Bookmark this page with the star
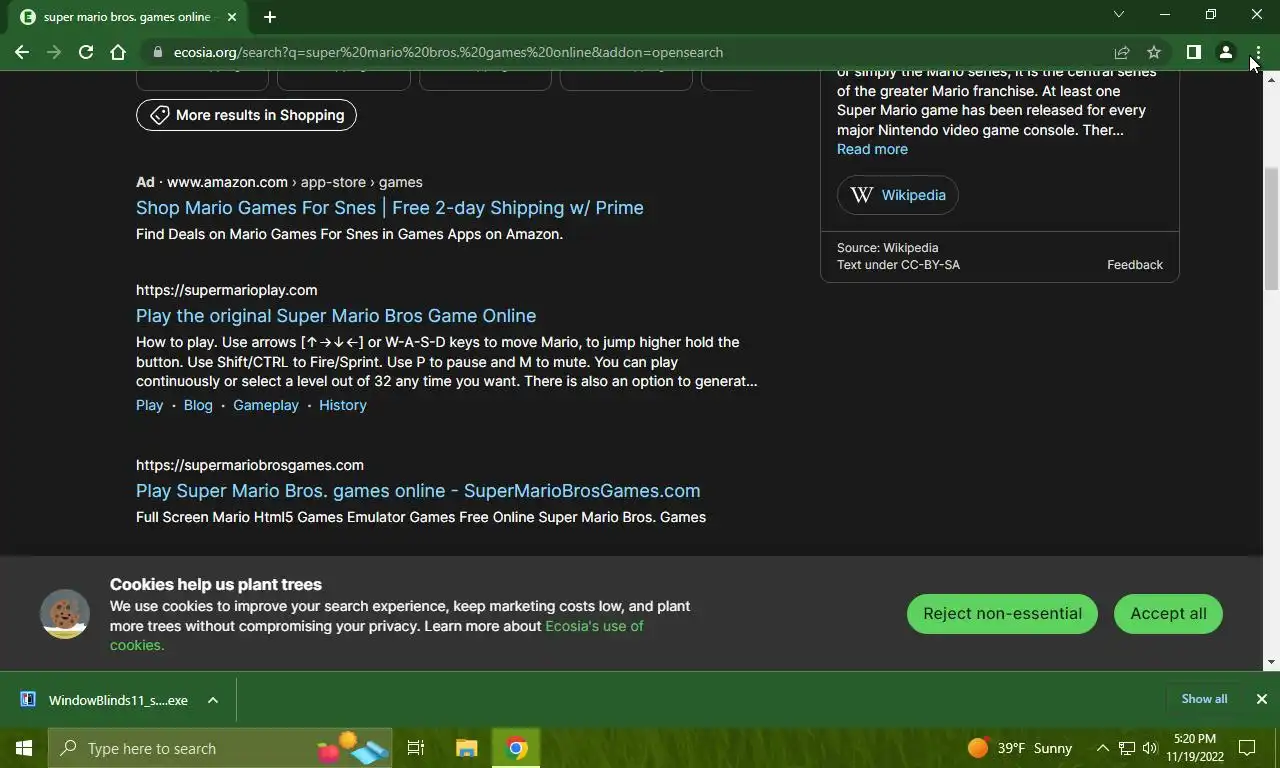The width and height of the screenshot is (1280, 768). (1154, 52)
